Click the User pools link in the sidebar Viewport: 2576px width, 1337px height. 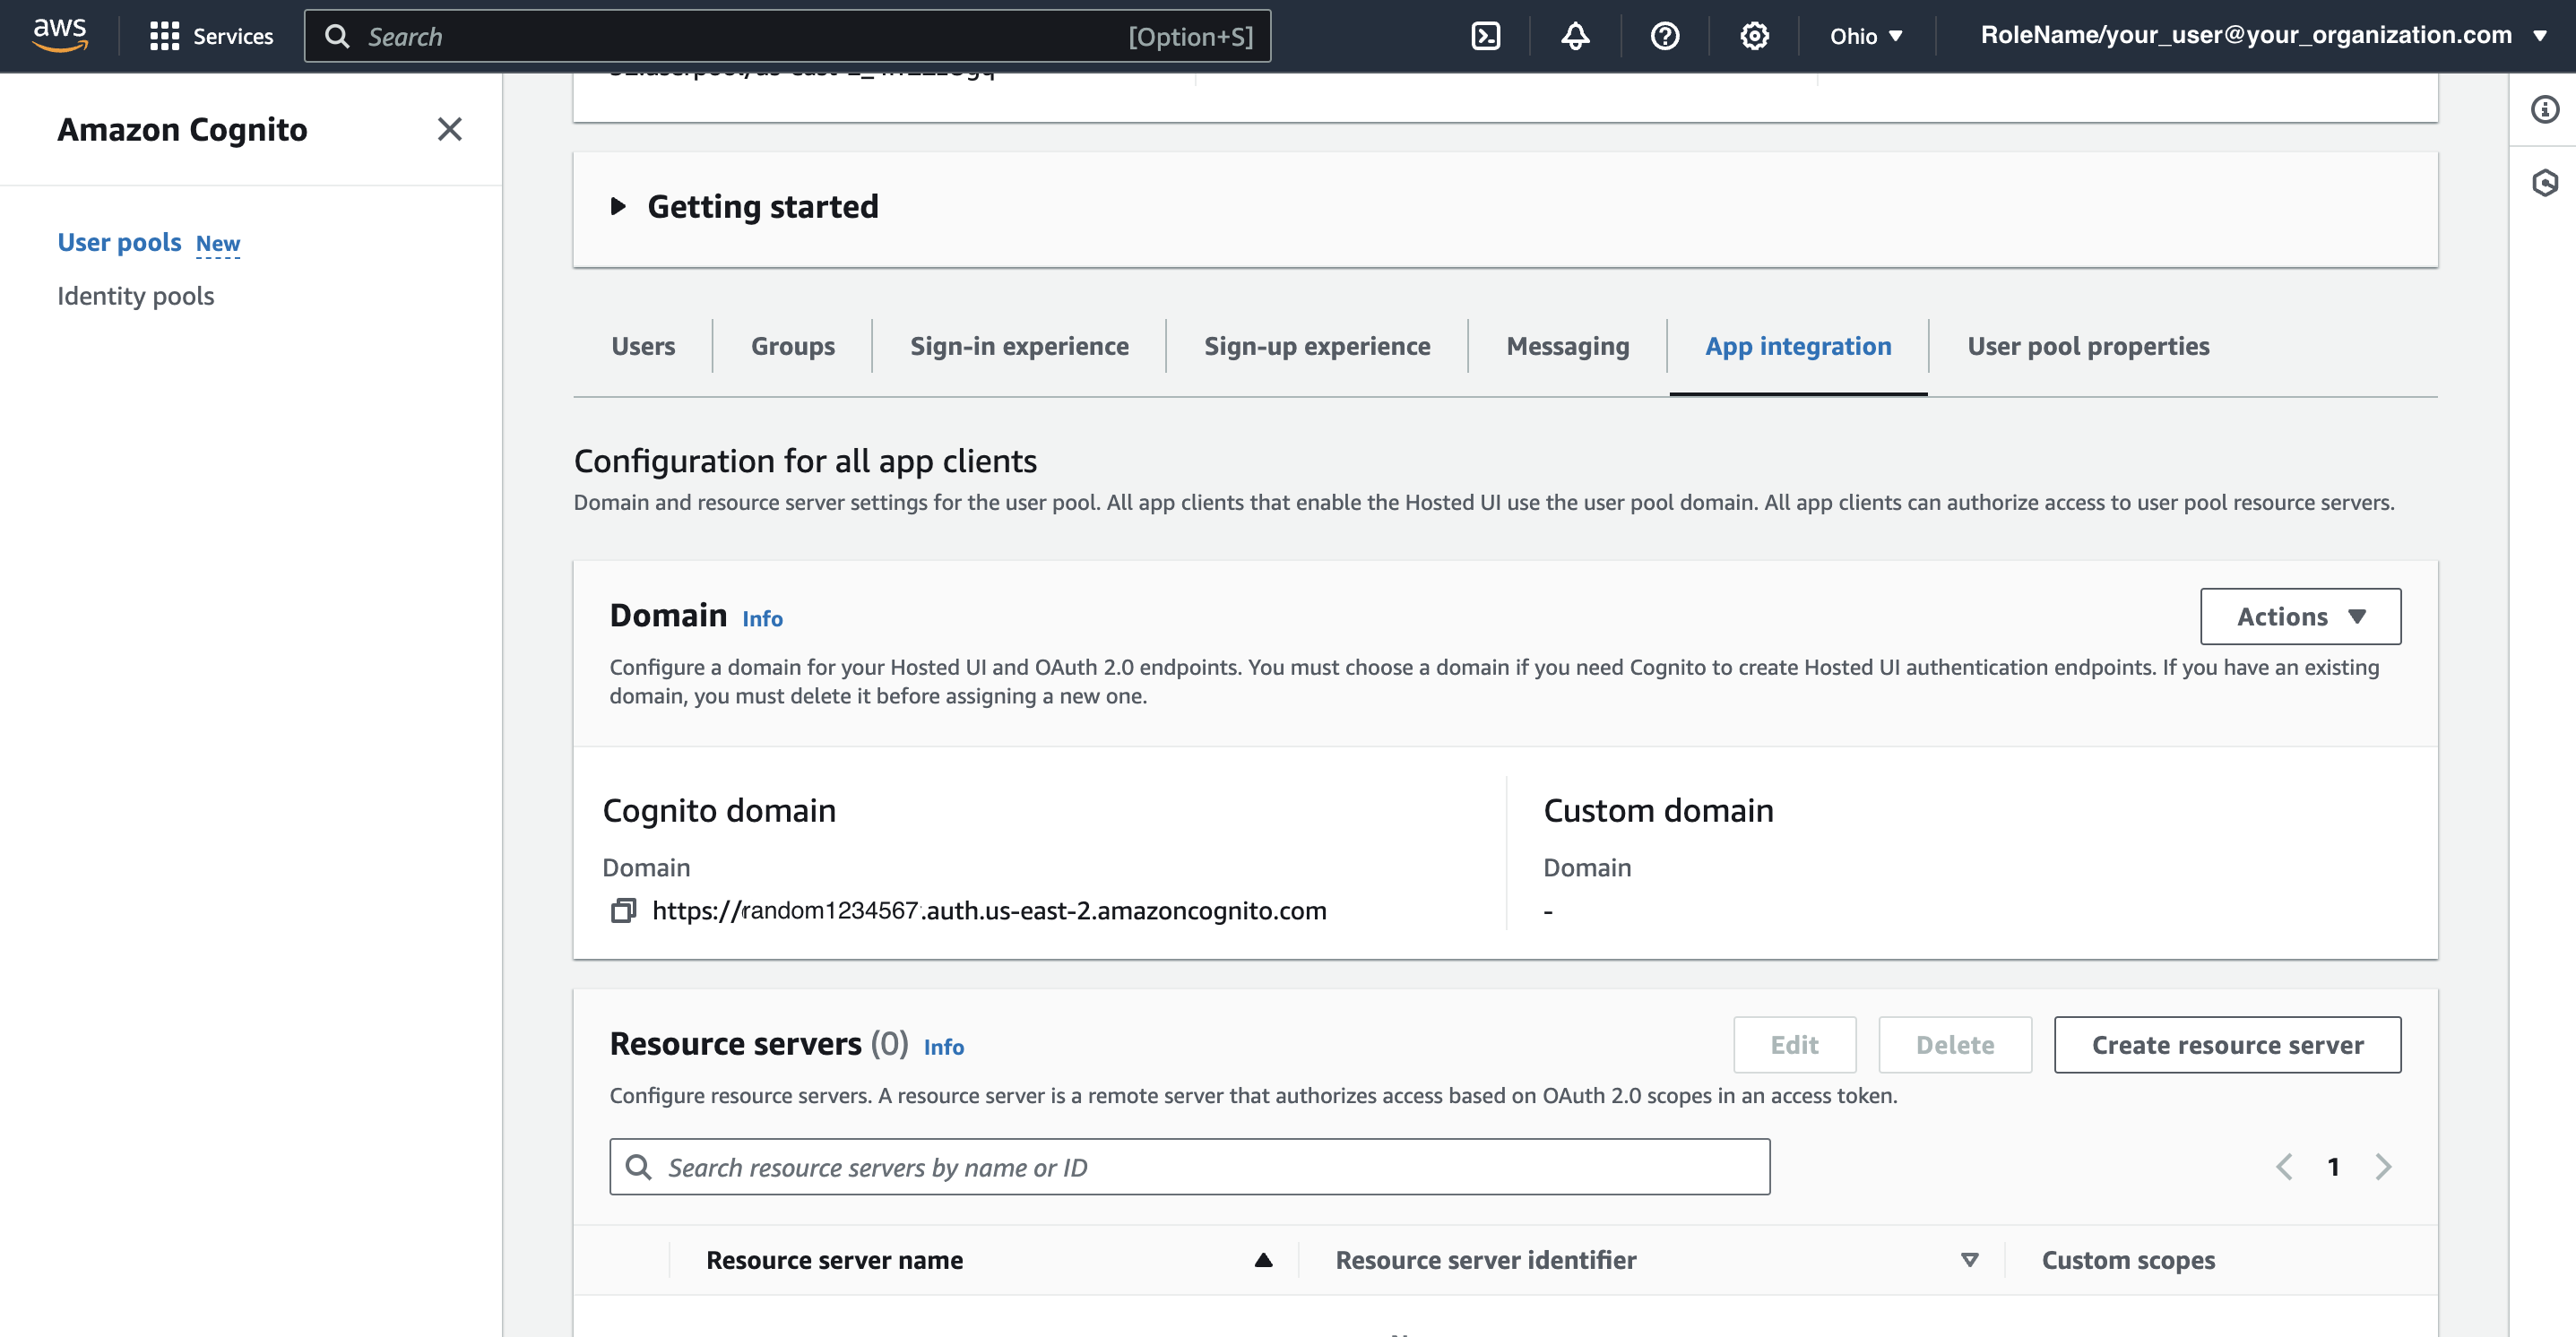119,242
